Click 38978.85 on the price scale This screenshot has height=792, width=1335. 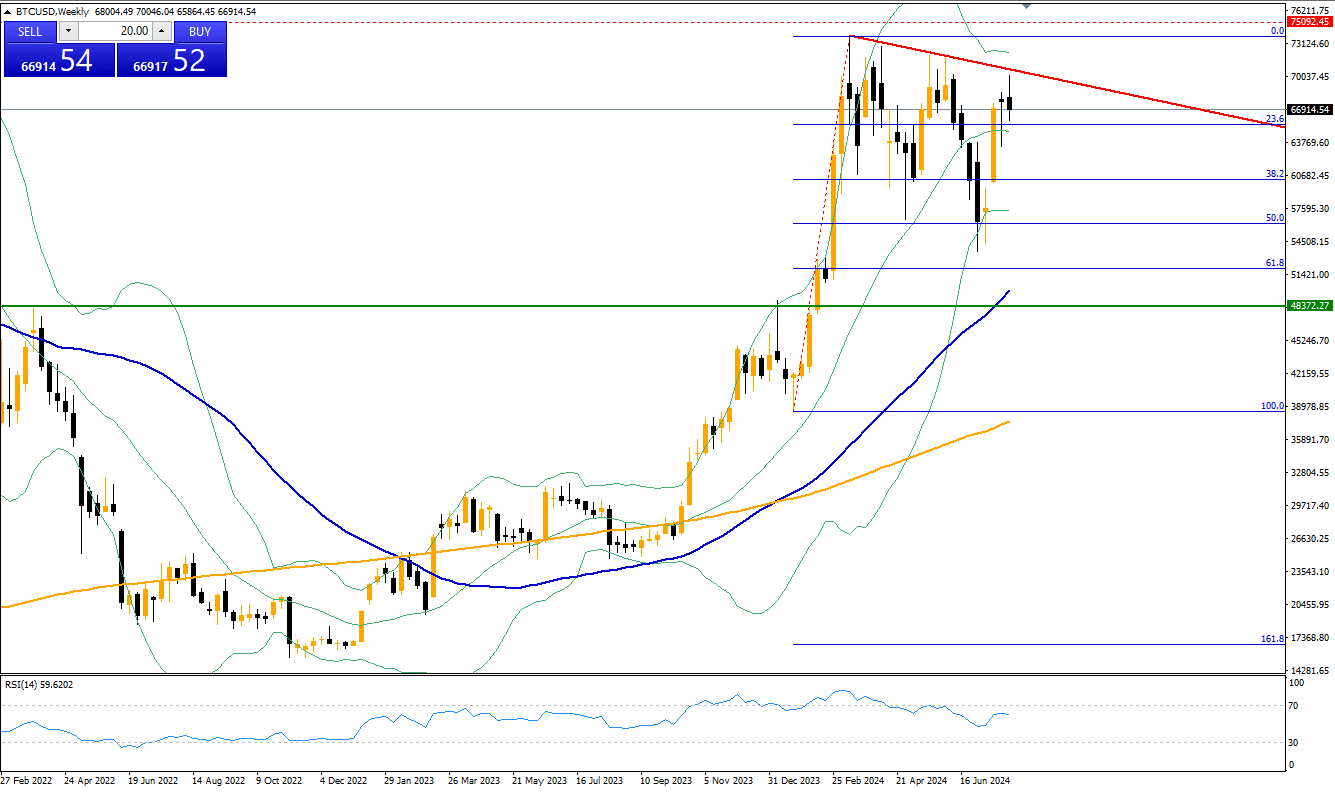(x=1309, y=406)
